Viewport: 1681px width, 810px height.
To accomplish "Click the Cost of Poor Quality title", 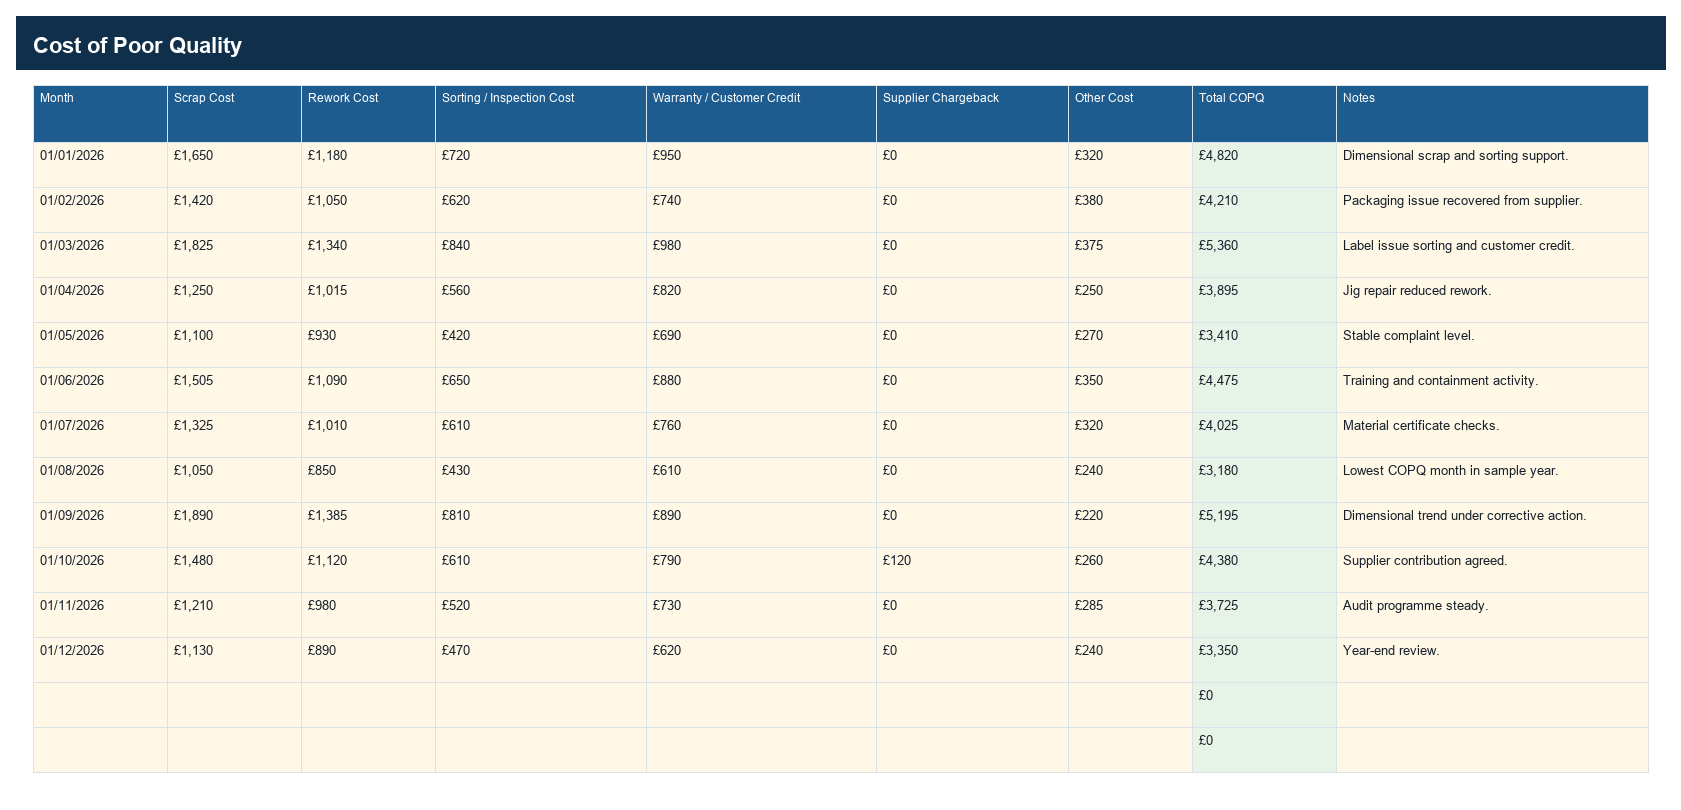I will [x=137, y=45].
